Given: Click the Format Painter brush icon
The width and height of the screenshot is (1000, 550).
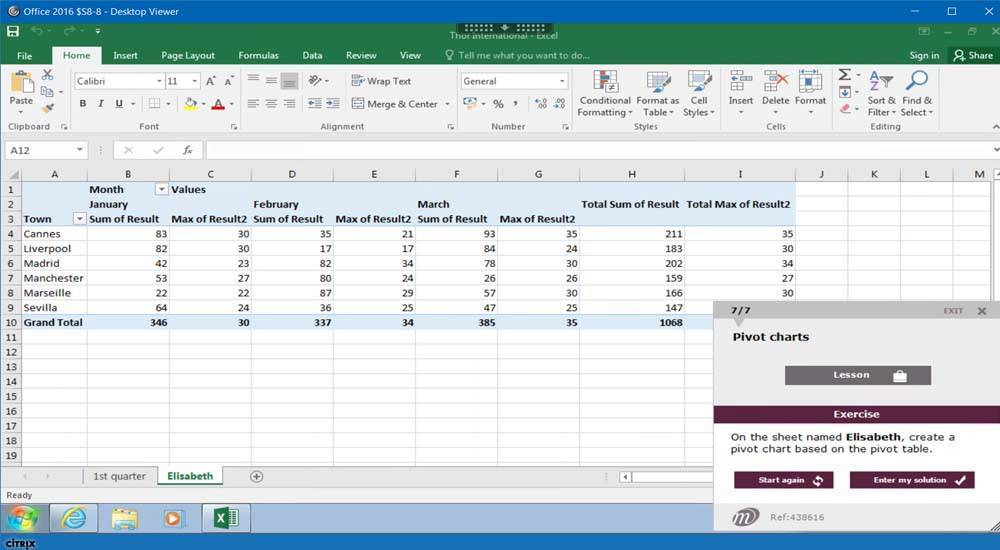Looking at the screenshot, I should (x=47, y=108).
